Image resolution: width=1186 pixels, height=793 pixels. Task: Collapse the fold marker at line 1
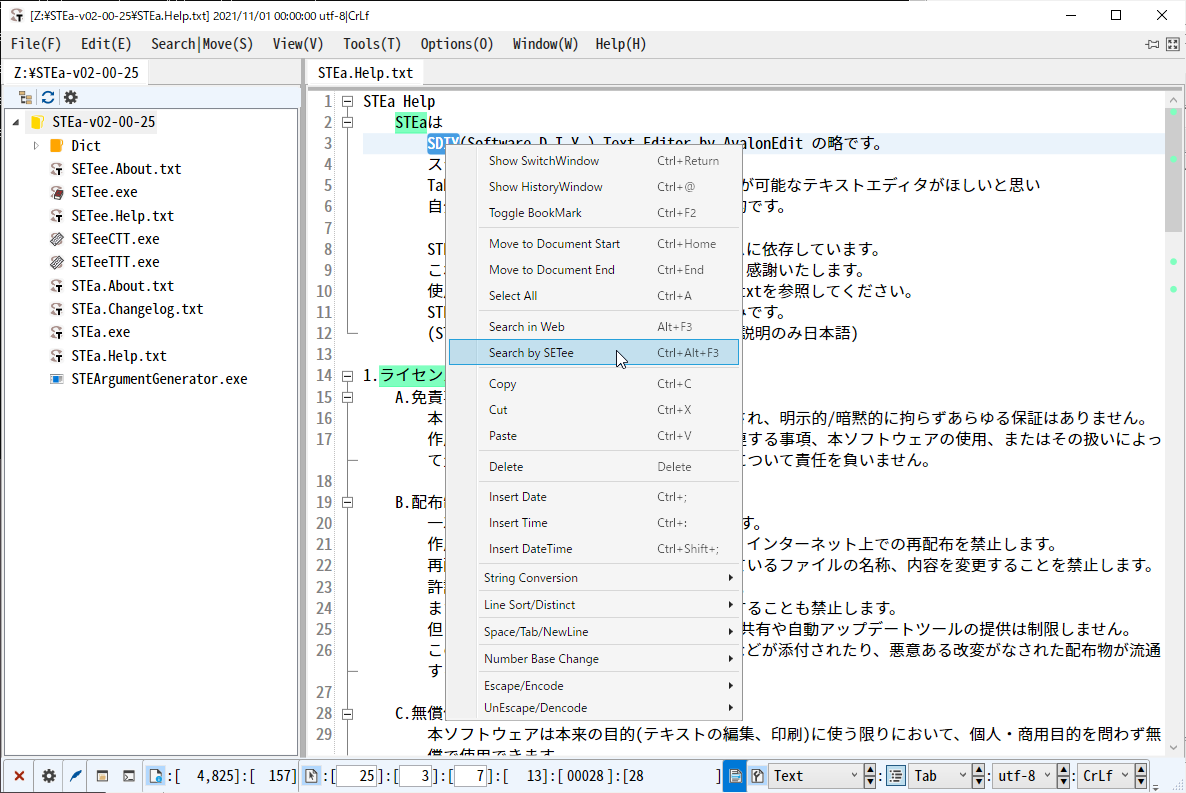click(x=347, y=101)
